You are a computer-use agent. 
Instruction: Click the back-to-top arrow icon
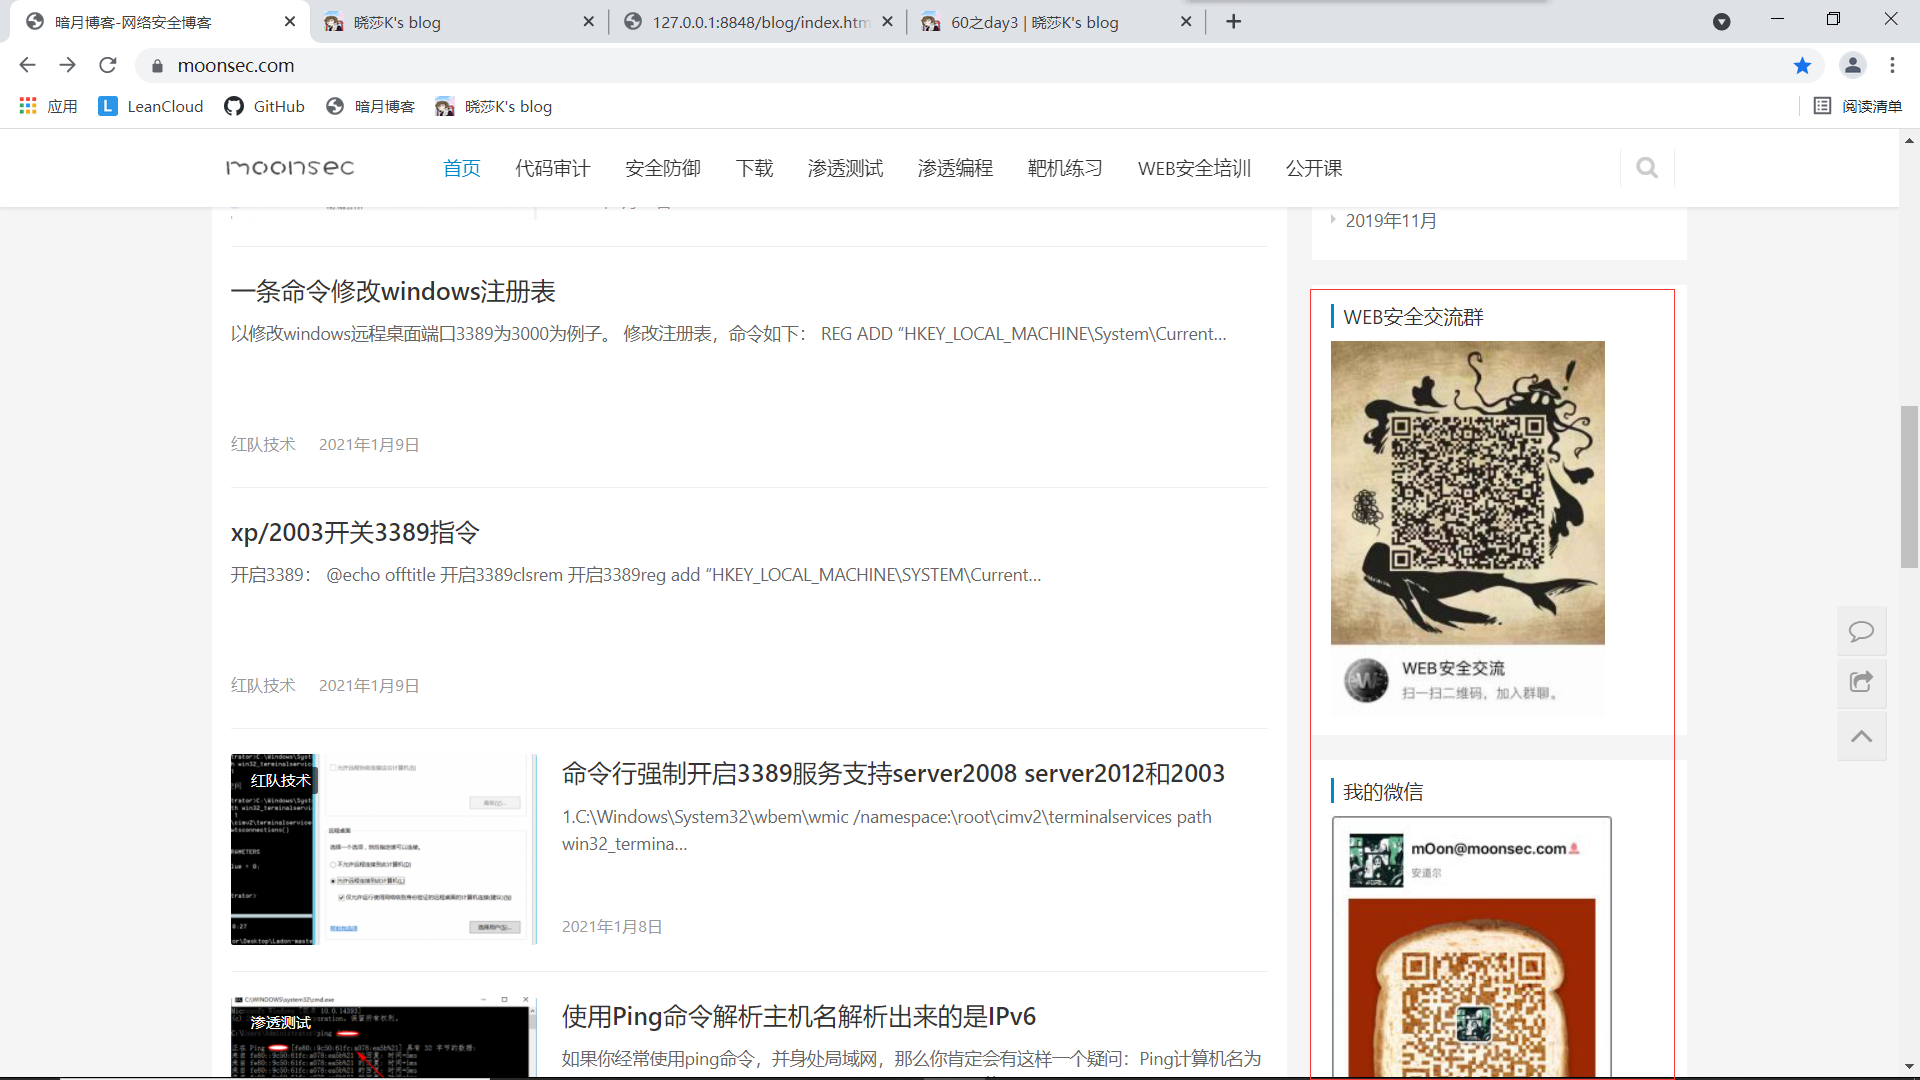tap(1861, 736)
